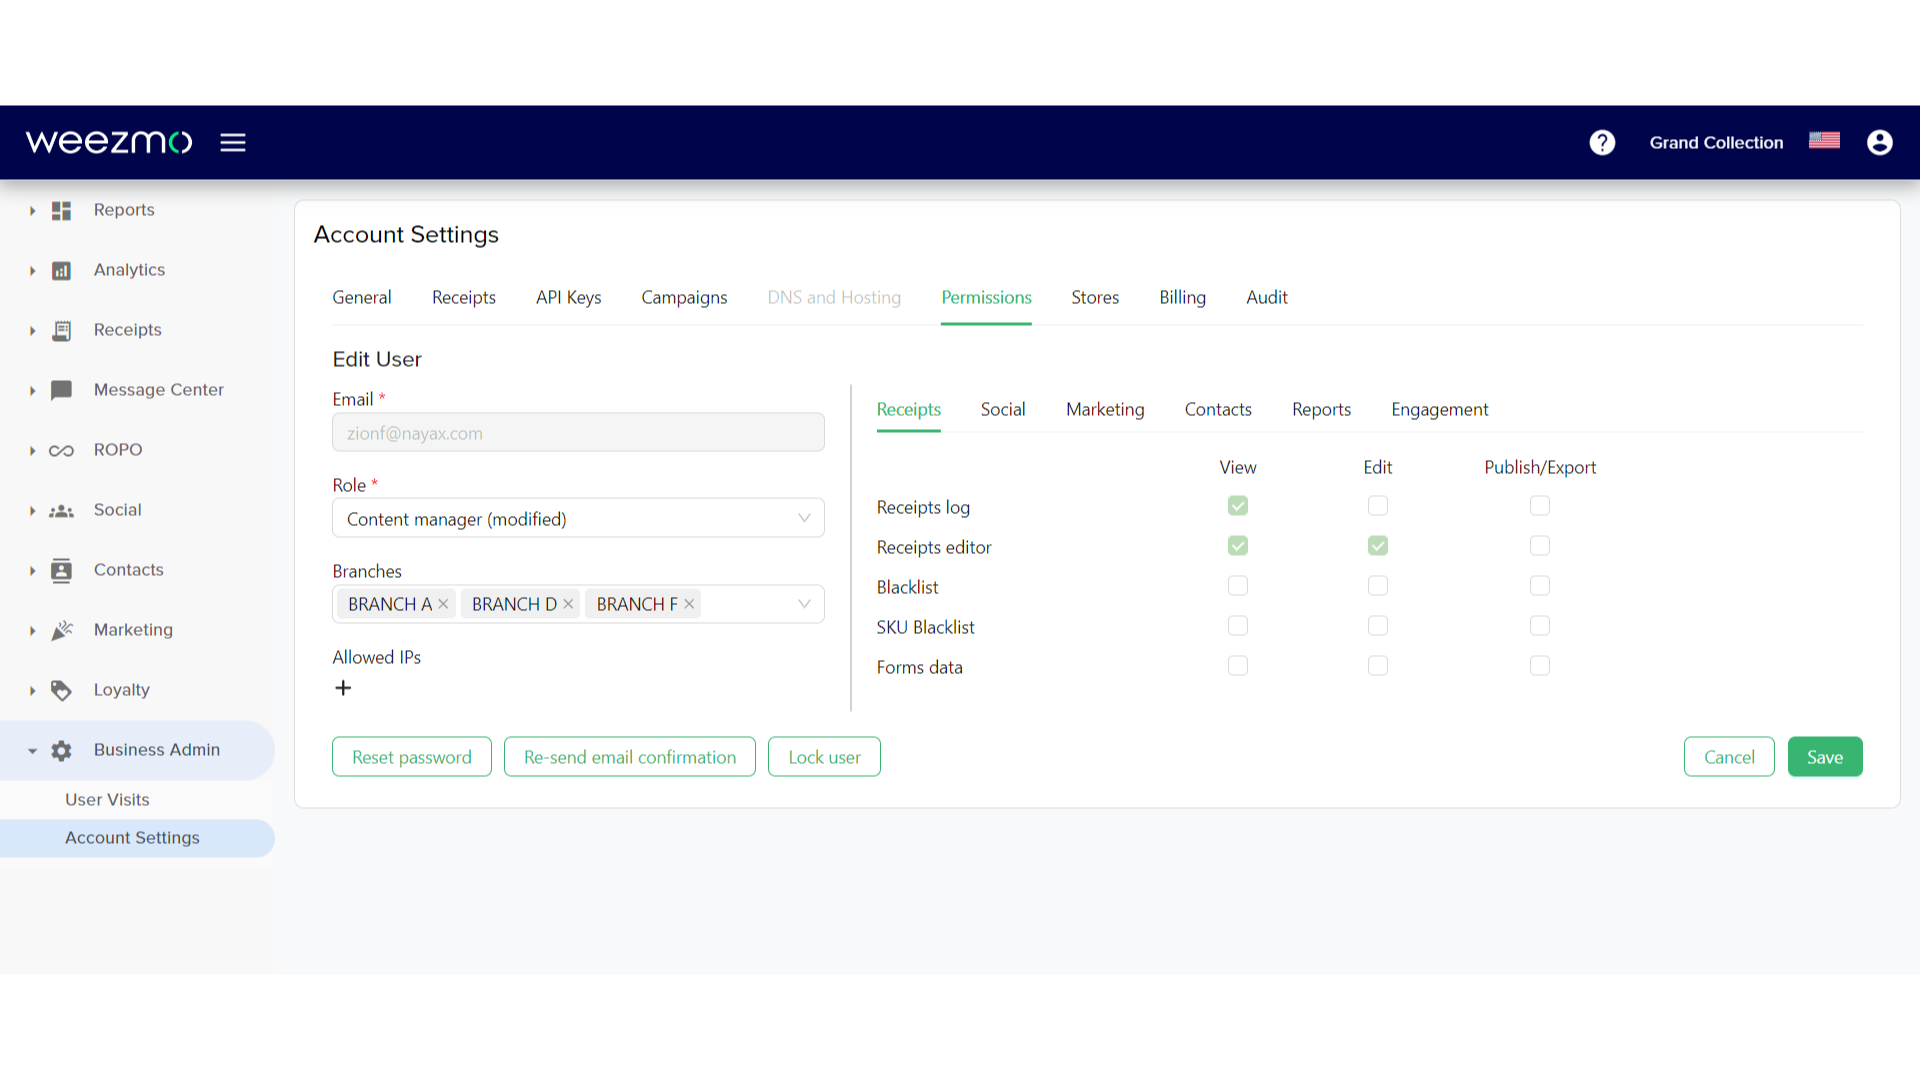Expand the Branches dropdown

click(x=806, y=604)
